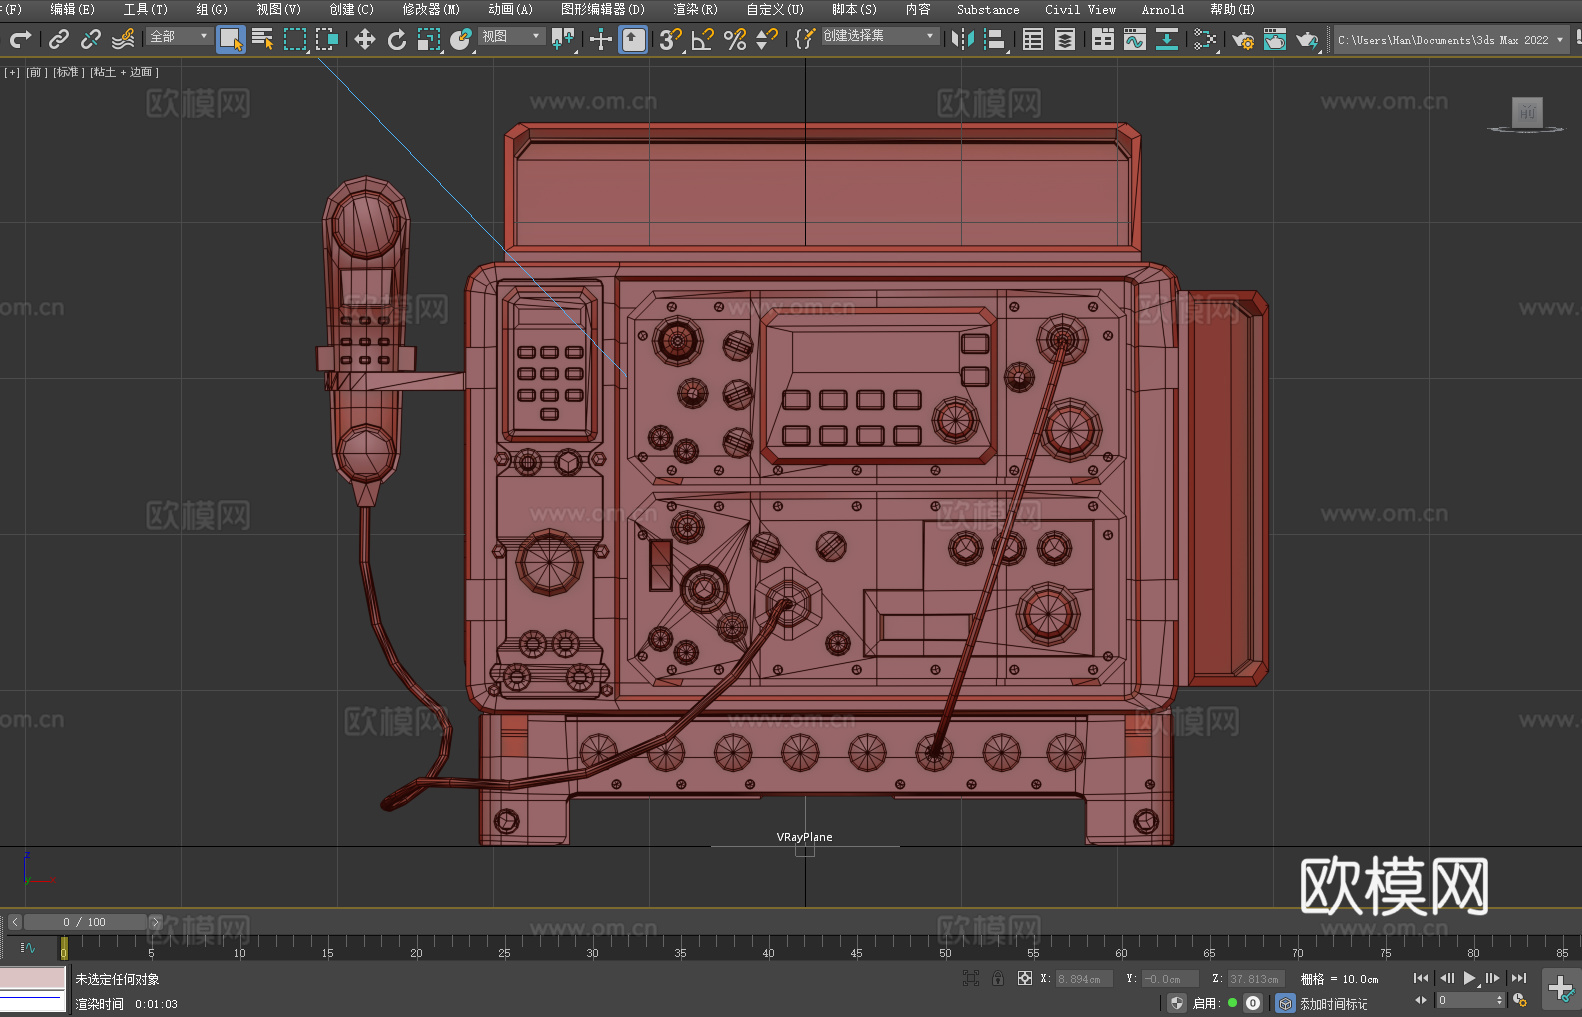Open the 渲染(R) menu
Image resolution: width=1582 pixels, height=1017 pixels.
695,9
